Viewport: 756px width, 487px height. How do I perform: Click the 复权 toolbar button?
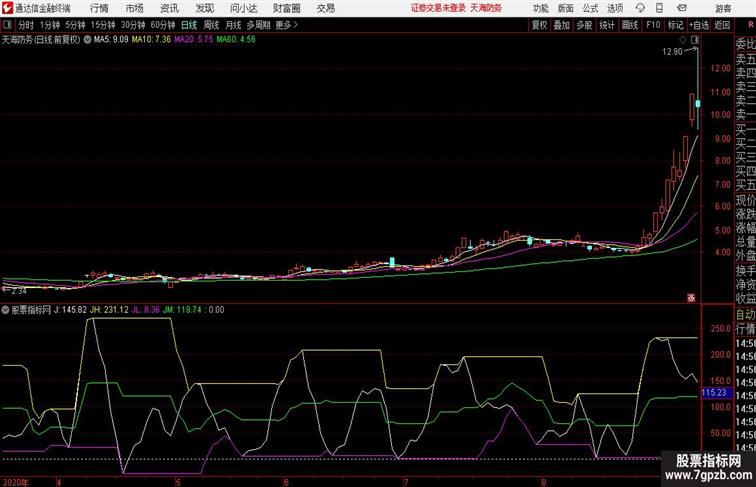pos(539,25)
